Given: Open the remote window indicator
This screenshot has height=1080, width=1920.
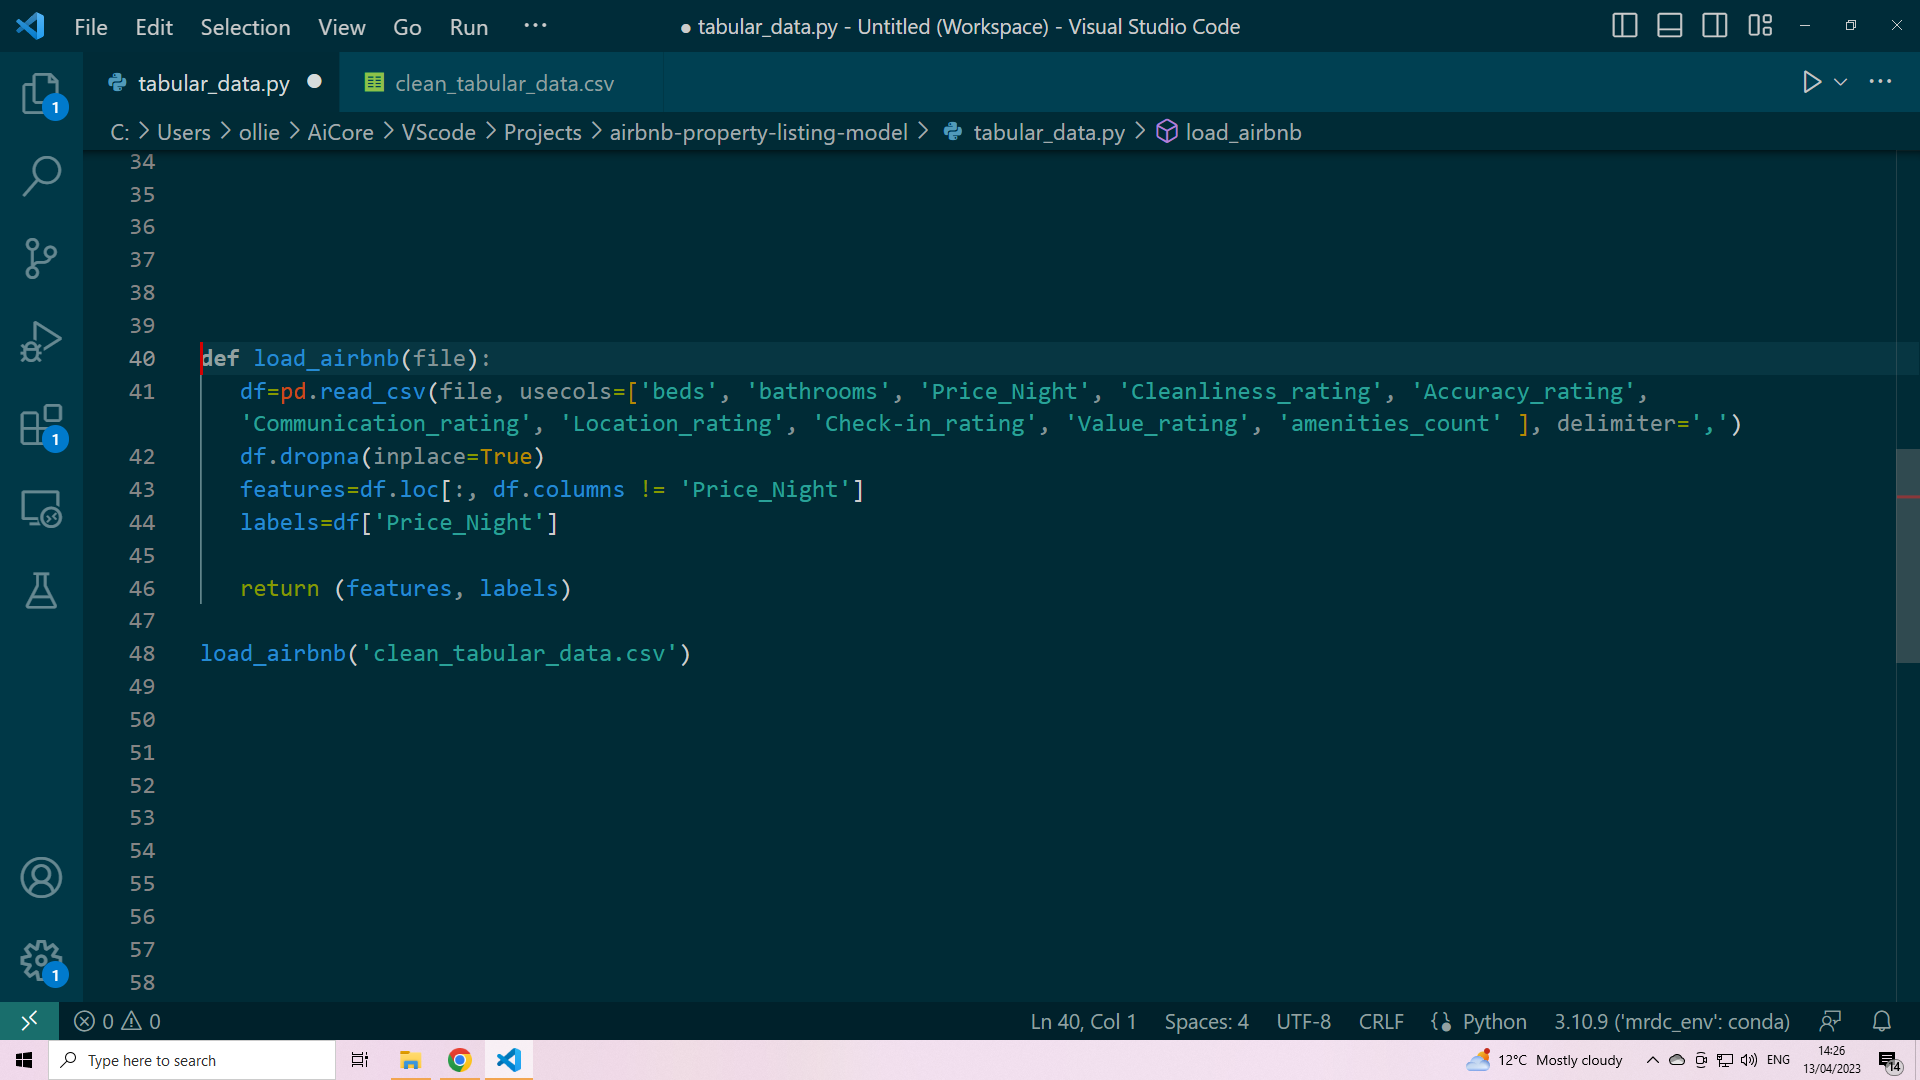Looking at the screenshot, I should 29,1020.
